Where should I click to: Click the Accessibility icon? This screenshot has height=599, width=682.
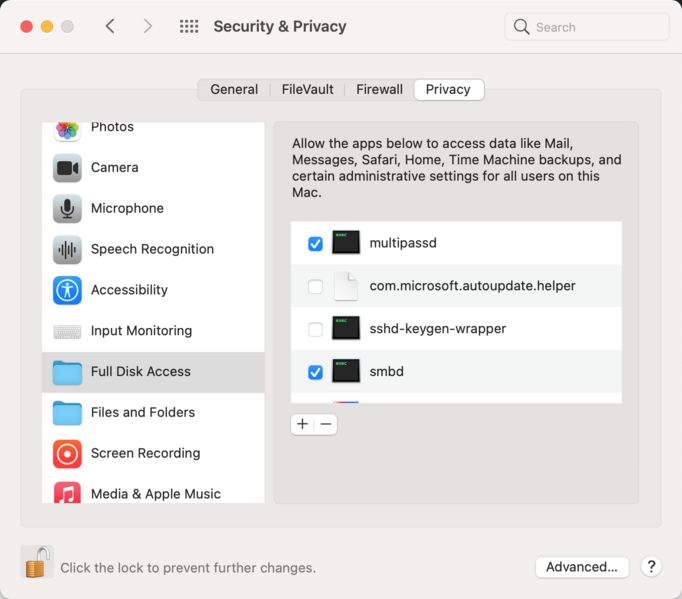click(x=67, y=291)
